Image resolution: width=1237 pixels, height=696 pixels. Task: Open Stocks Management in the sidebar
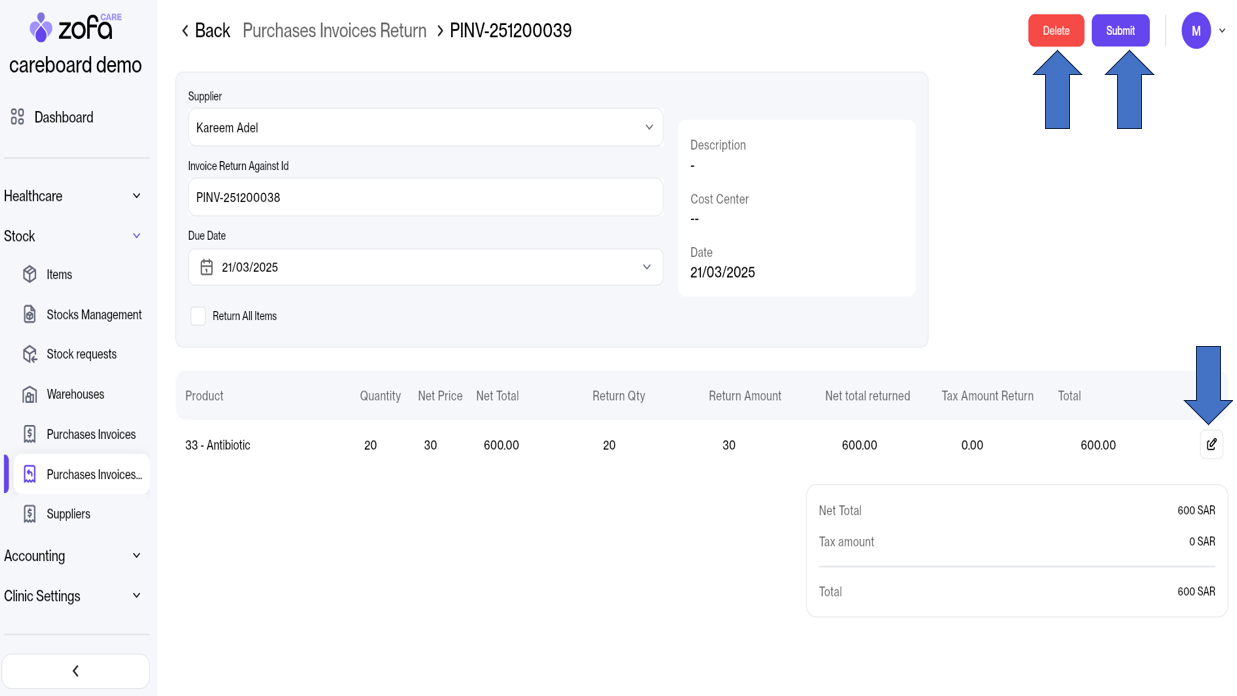point(93,314)
